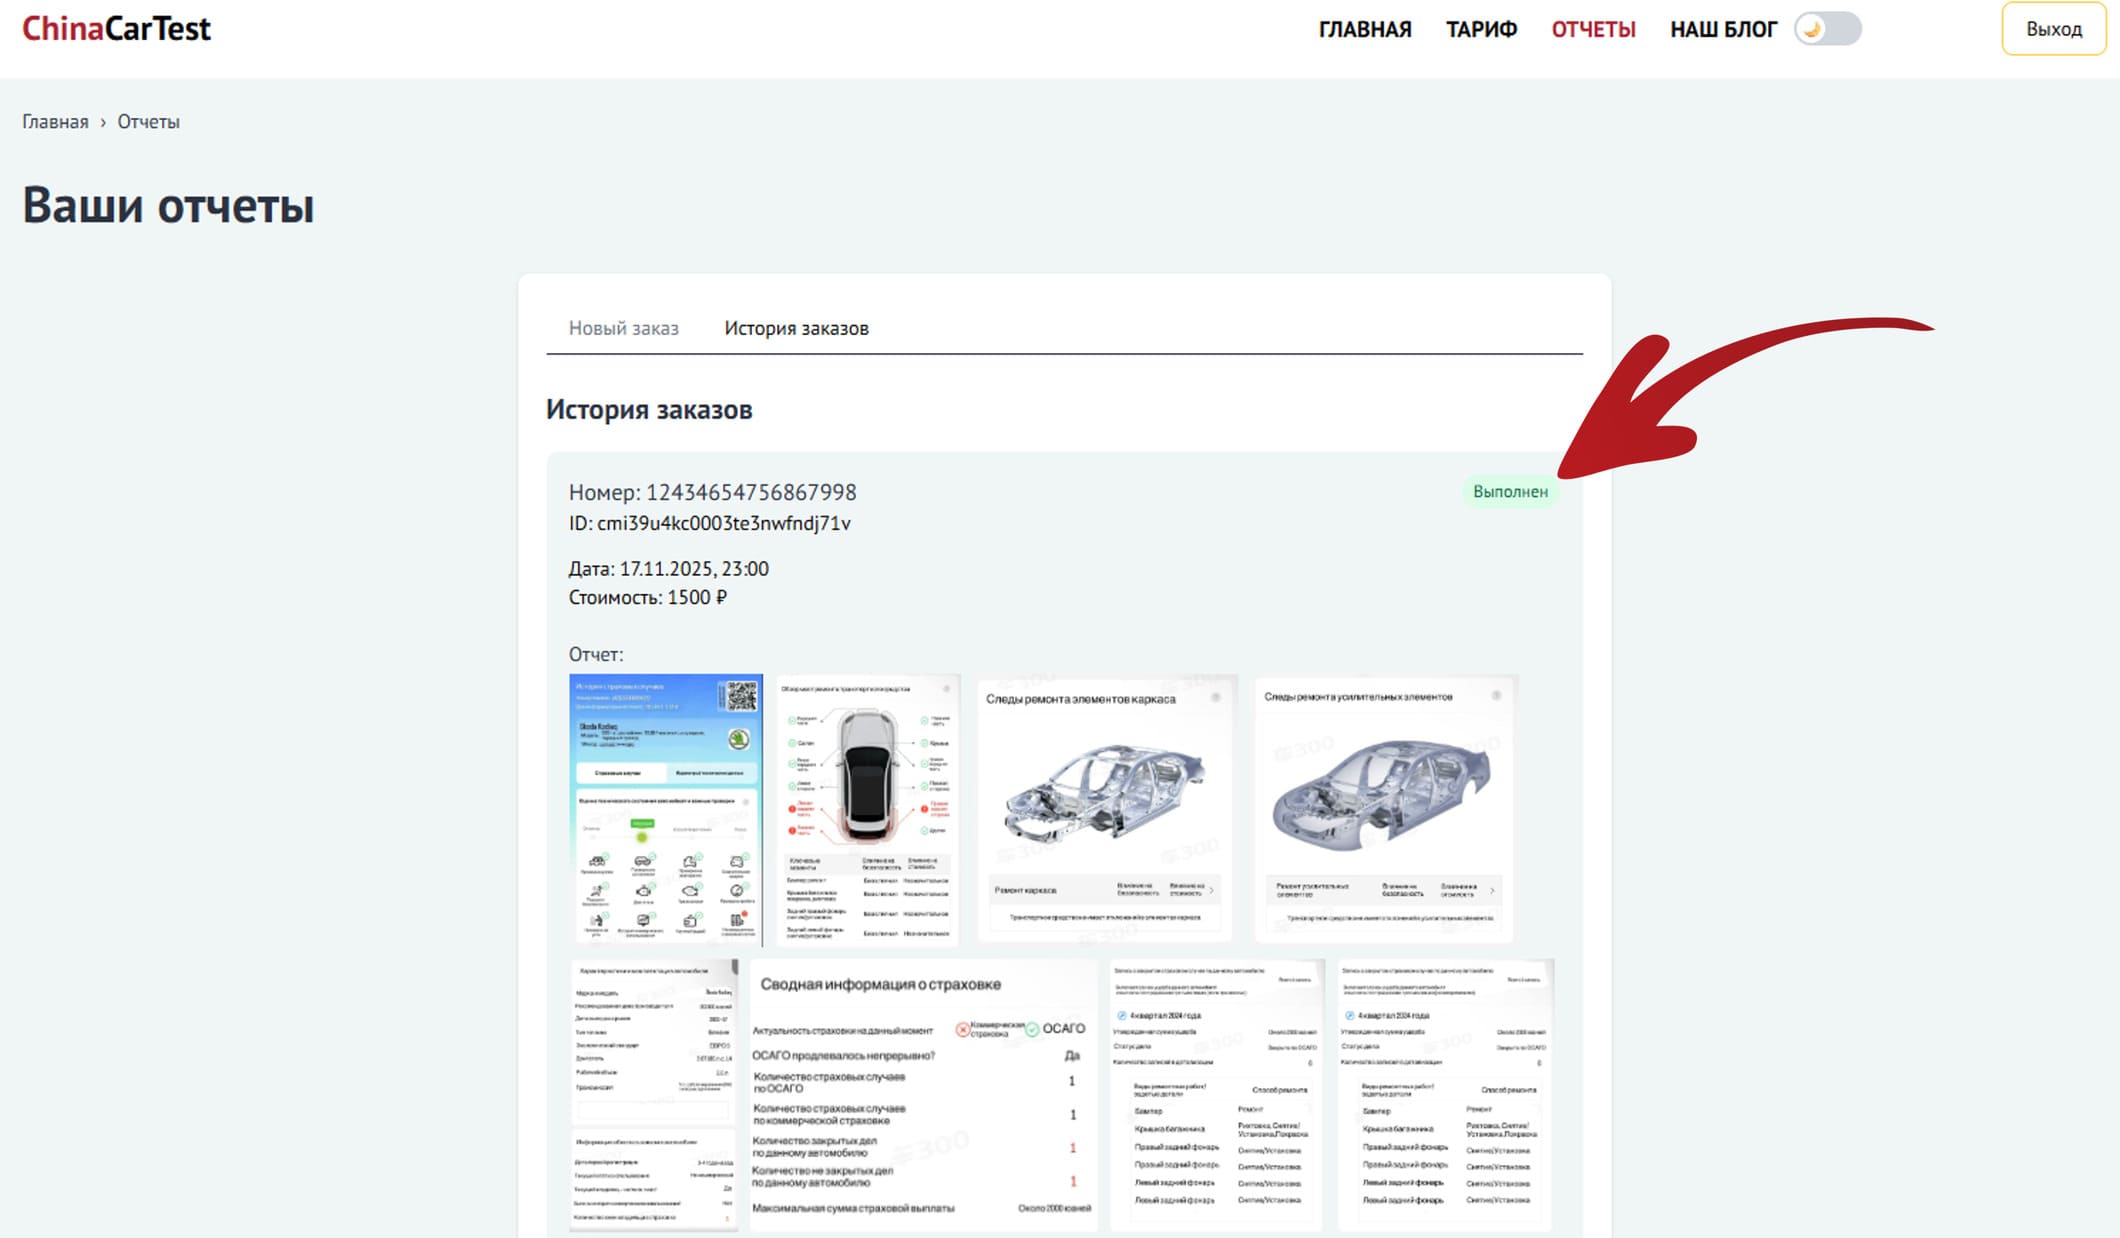
Task: Click the Отчеты breadcrumb item
Action: coord(148,122)
